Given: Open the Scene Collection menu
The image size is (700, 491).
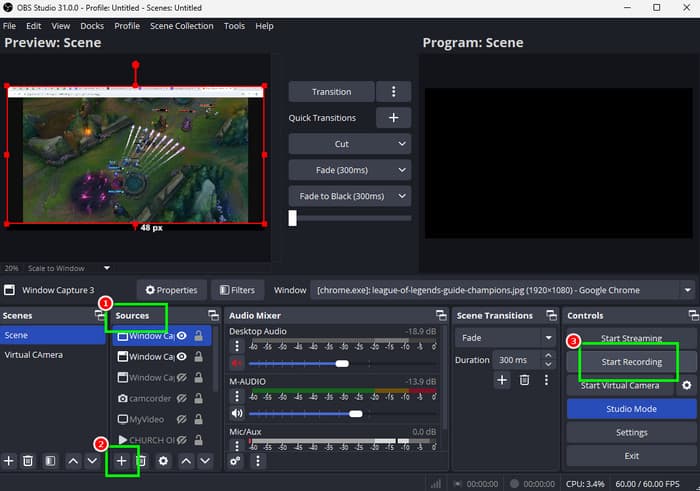Looking at the screenshot, I should click(181, 26).
